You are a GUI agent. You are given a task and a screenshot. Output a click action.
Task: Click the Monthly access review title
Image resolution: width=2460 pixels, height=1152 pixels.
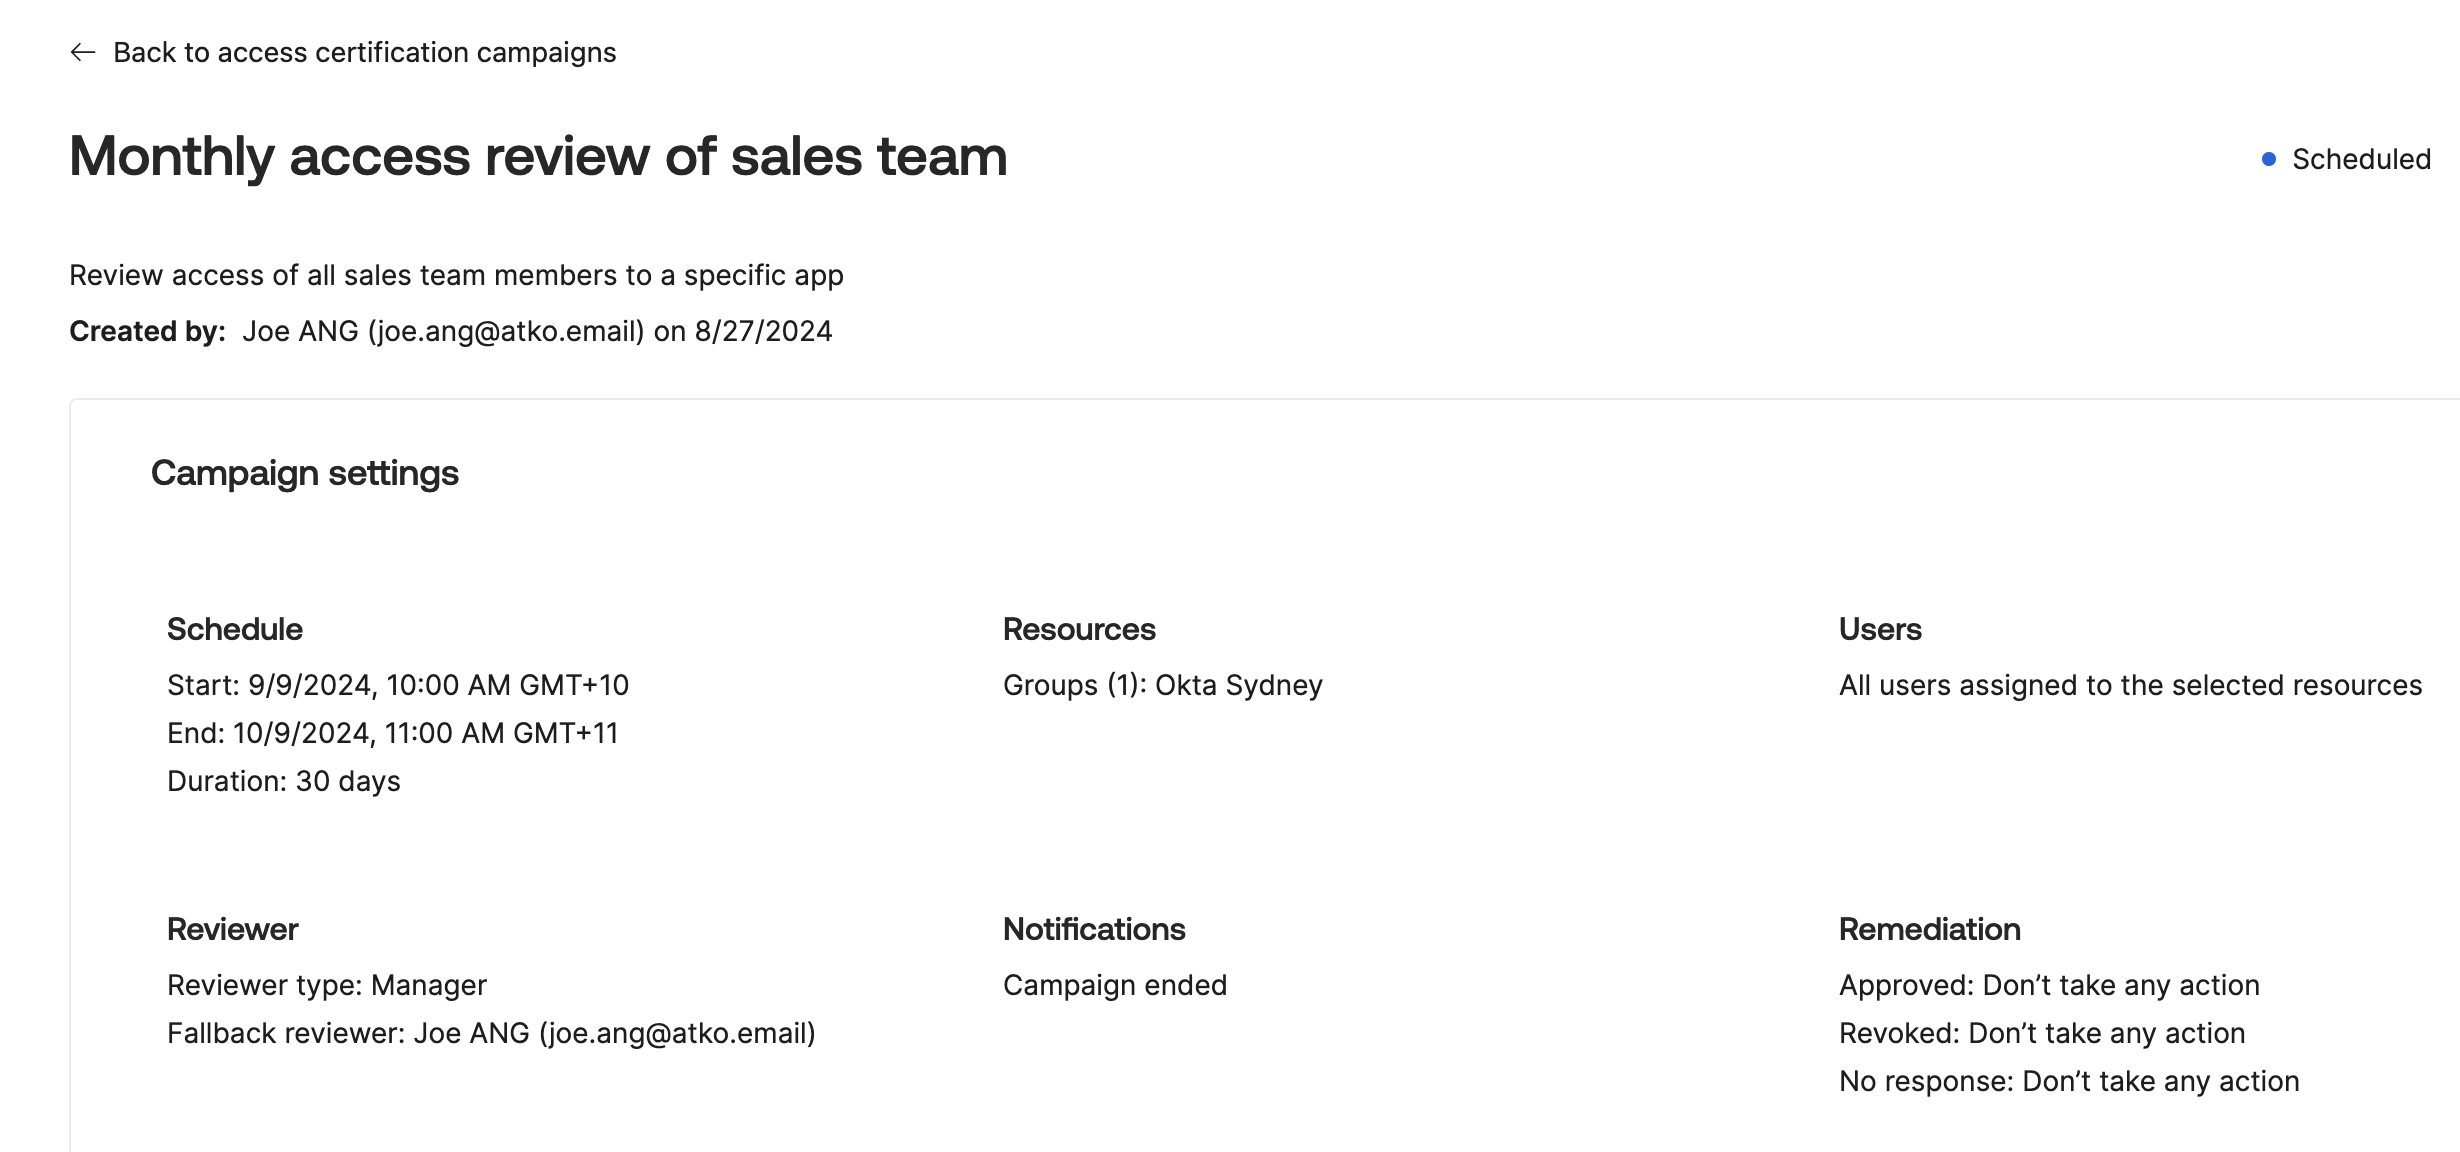click(537, 156)
